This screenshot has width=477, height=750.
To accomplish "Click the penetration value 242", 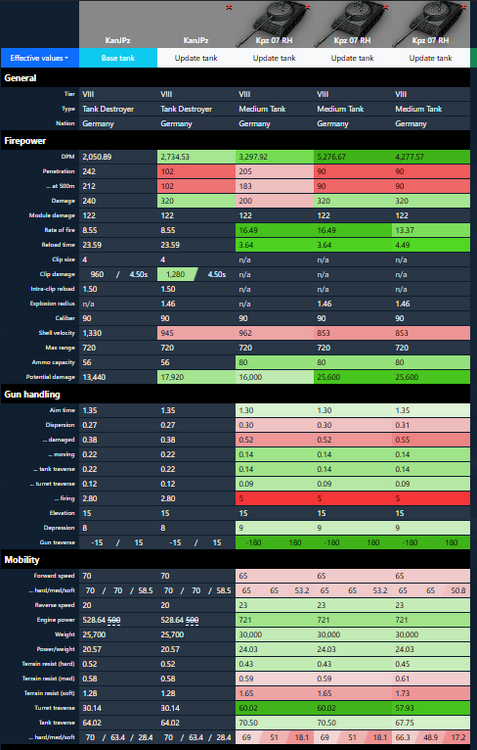I will tap(89, 171).
